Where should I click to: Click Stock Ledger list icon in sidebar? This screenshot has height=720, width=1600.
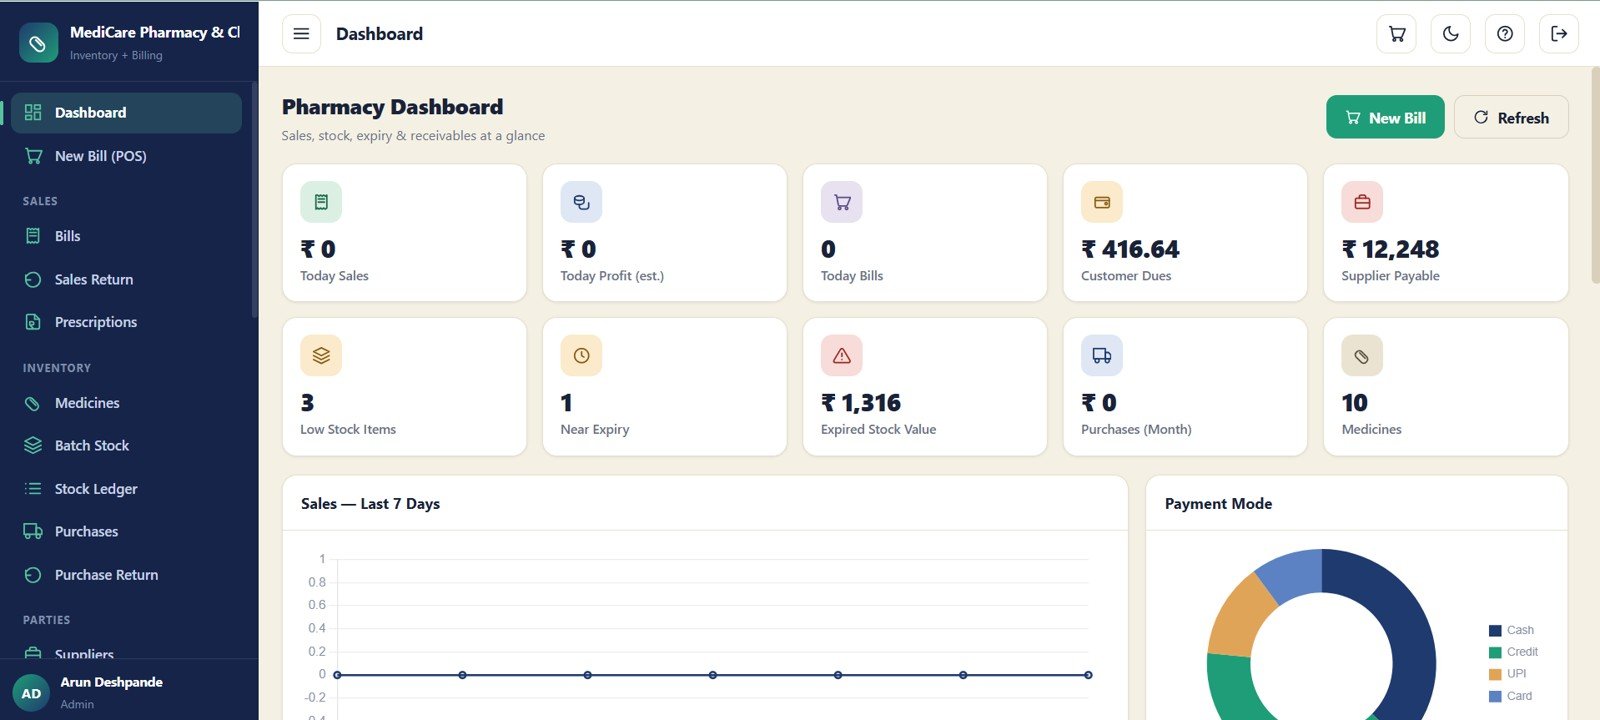pos(33,489)
